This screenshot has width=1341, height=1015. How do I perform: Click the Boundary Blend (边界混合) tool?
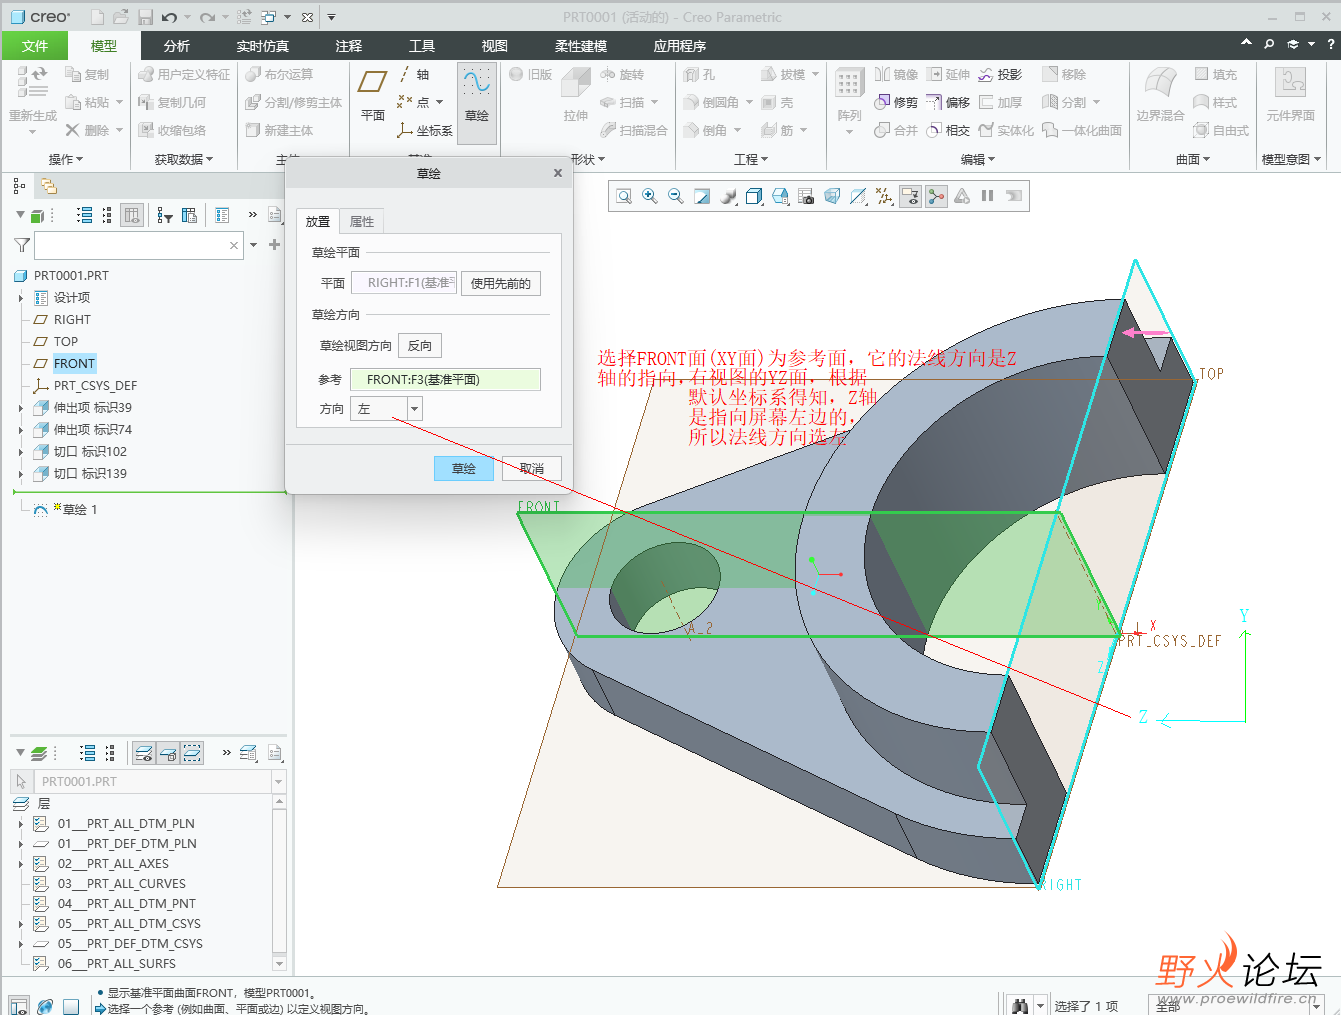pyautogui.click(x=1160, y=96)
